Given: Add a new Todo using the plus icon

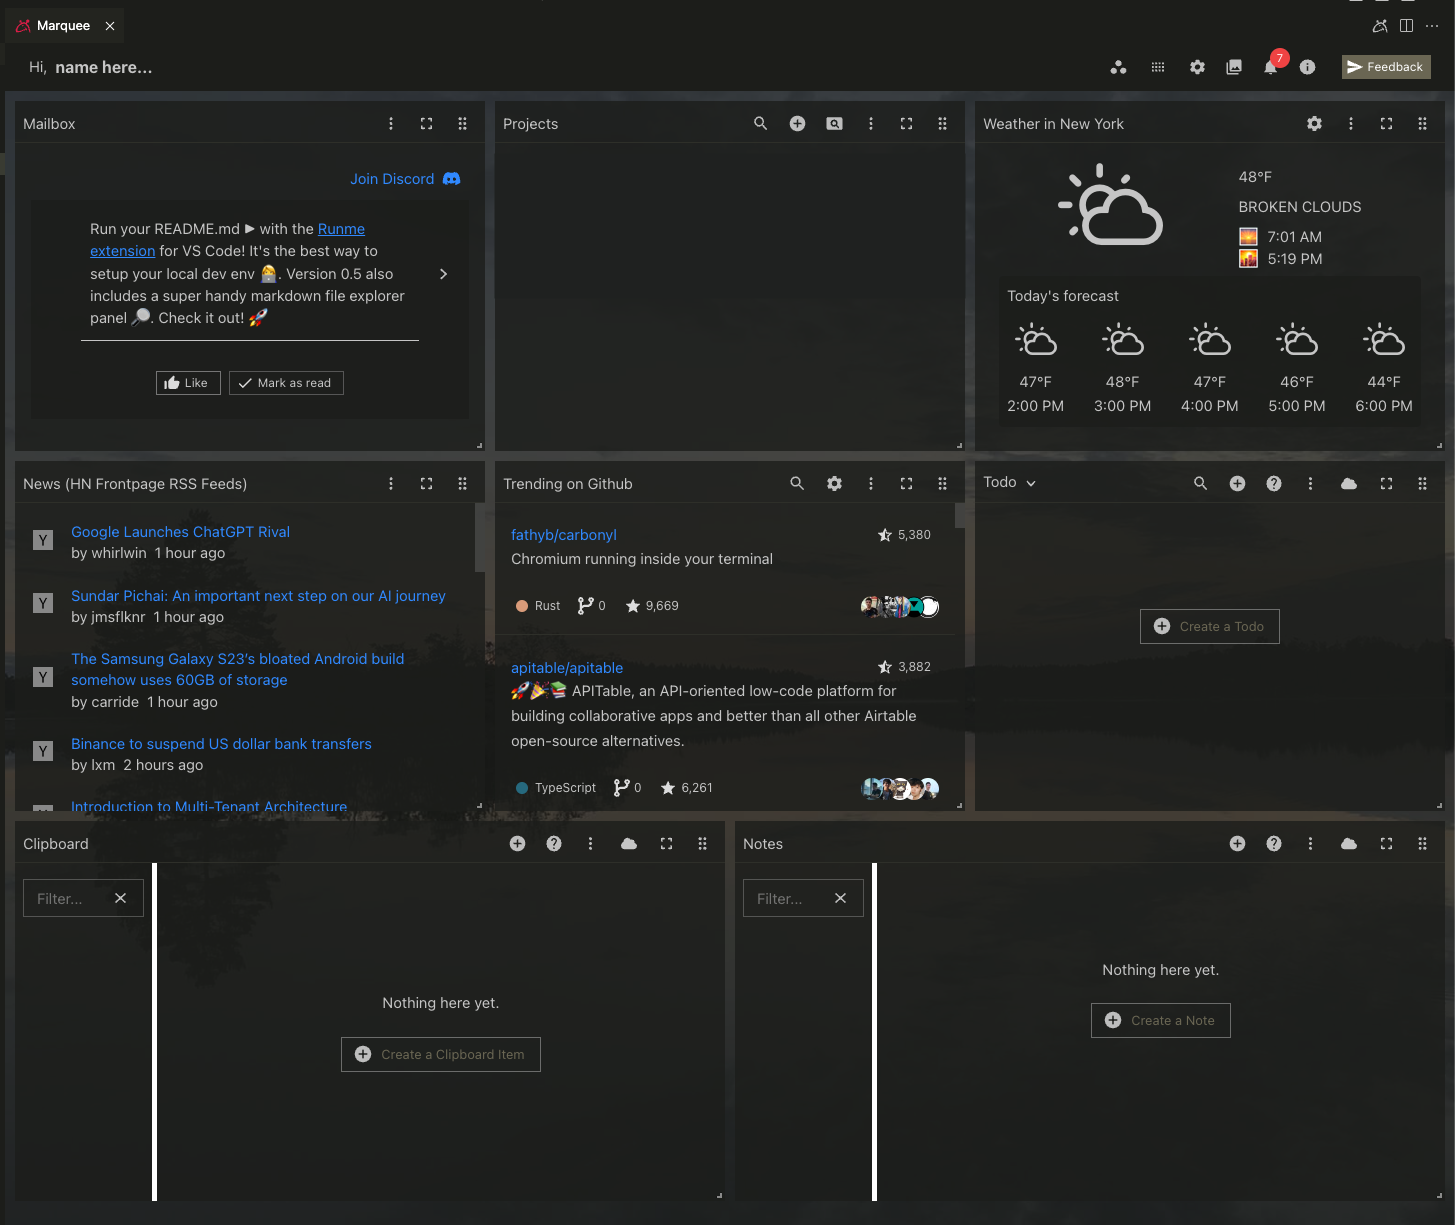Looking at the screenshot, I should point(1237,483).
